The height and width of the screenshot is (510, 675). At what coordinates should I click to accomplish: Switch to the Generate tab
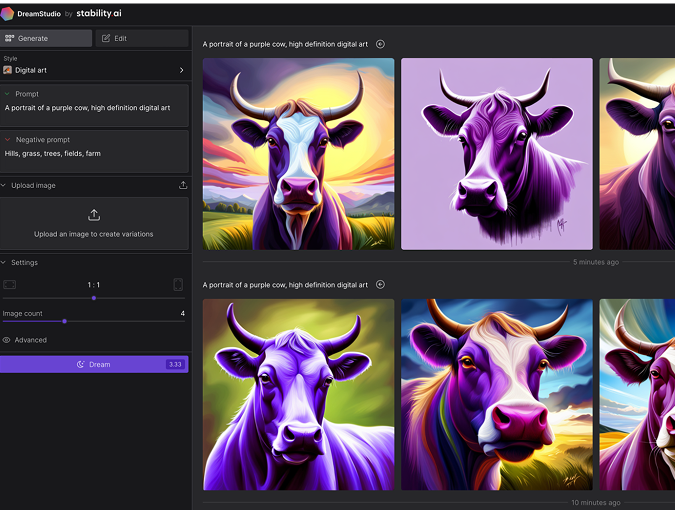pyautogui.click(x=47, y=38)
